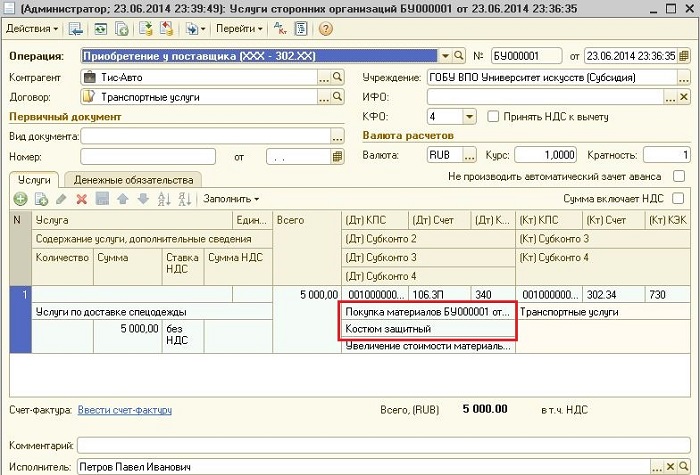Click ellipsis button of ИФО field
700x475 pixels.
point(670,97)
